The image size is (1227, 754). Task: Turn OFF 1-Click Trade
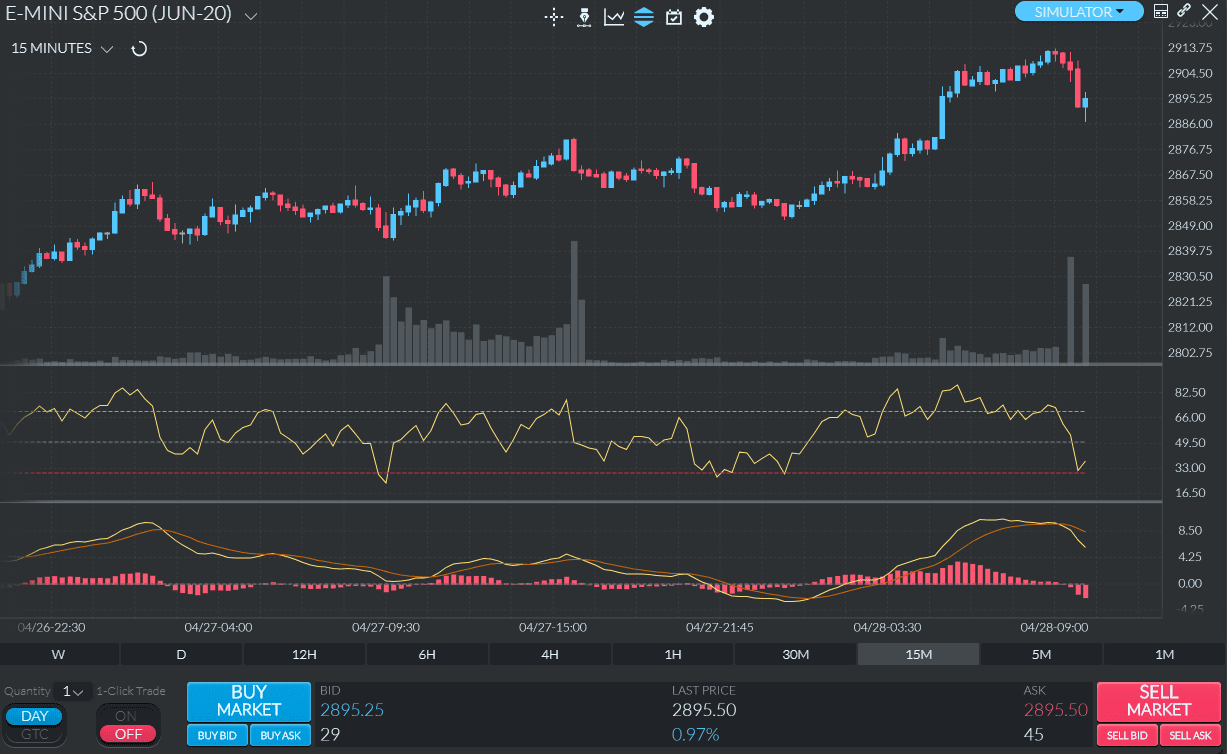coord(128,733)
